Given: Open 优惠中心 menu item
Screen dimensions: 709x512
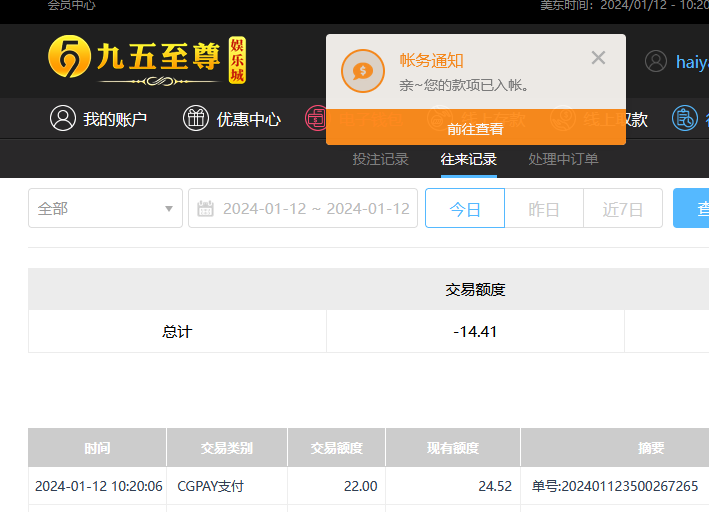Looking at the screenshot, I should click(x=249, y=119).
